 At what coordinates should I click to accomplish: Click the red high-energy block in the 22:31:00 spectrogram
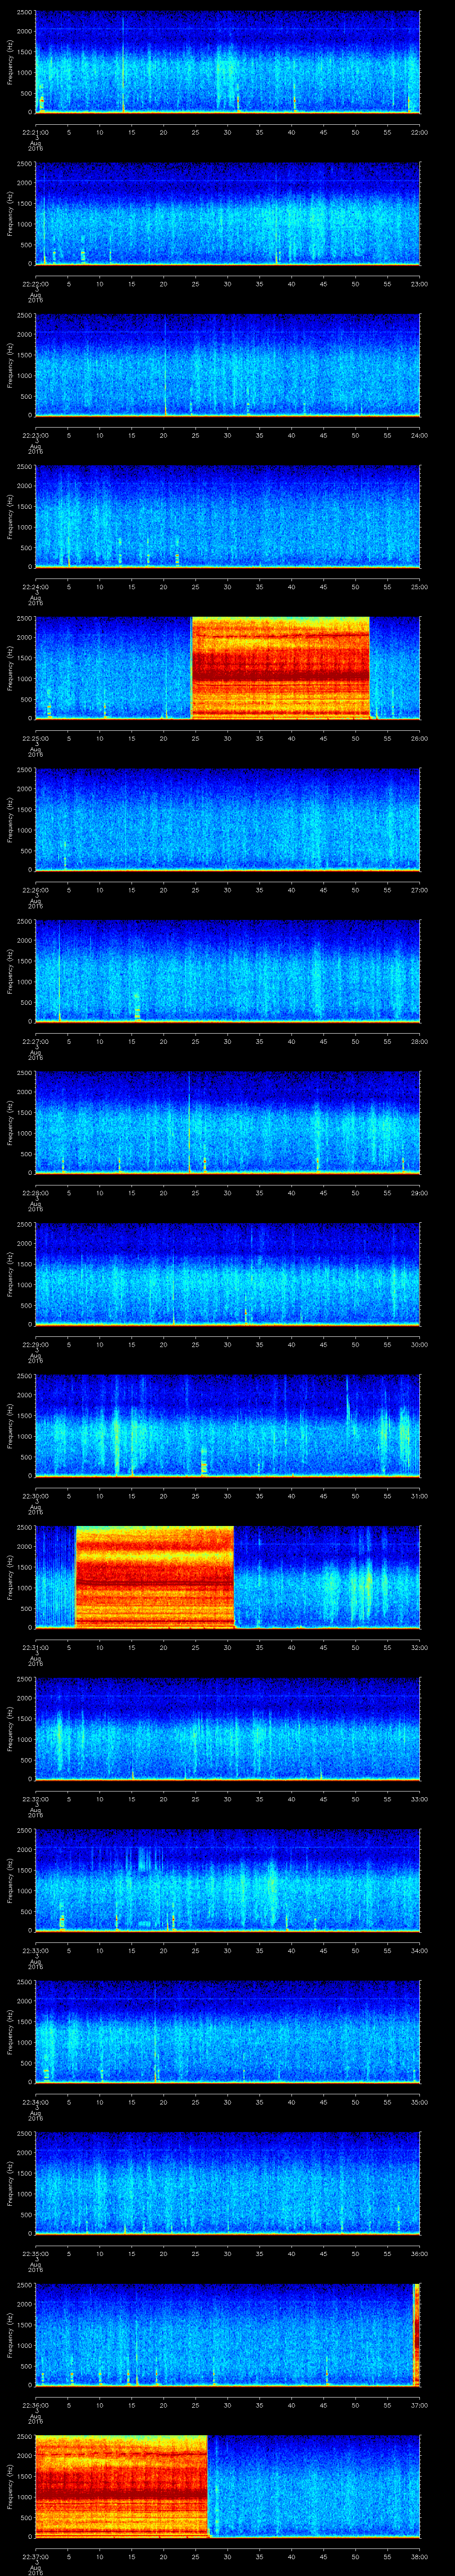pos(154,1576)
